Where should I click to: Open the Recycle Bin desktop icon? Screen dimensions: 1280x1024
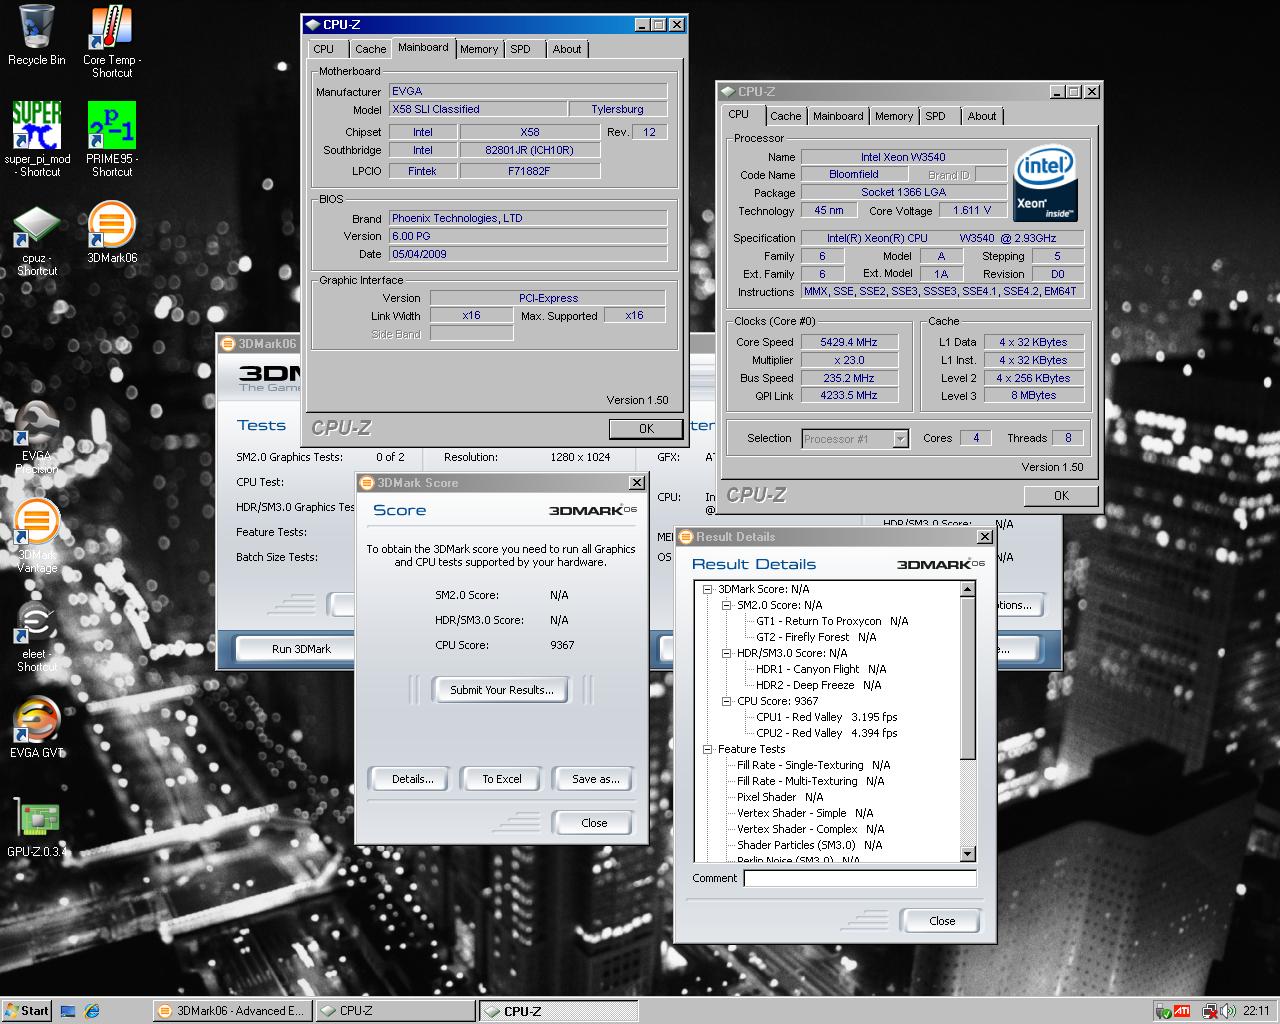tap(37, 35)
